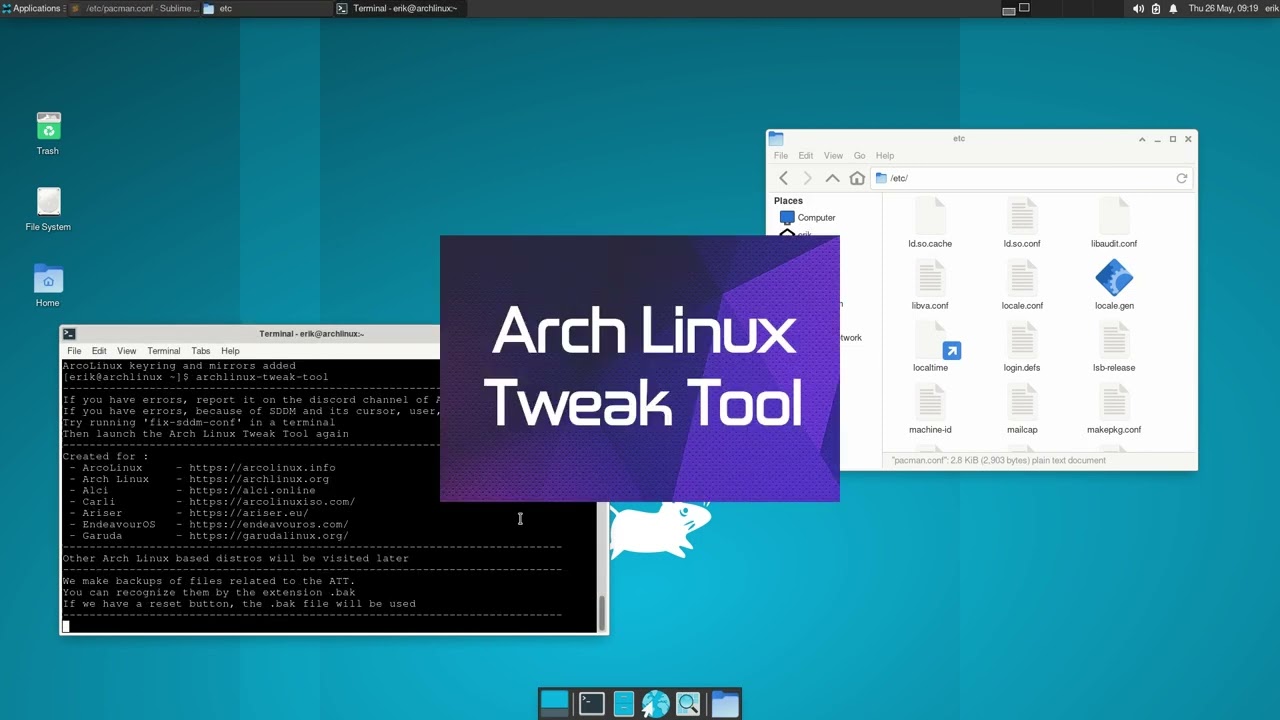Open the Home folder desktop icon
Image resolution: width=1280 pixels, height=720 pixels.
click(48, 286)
